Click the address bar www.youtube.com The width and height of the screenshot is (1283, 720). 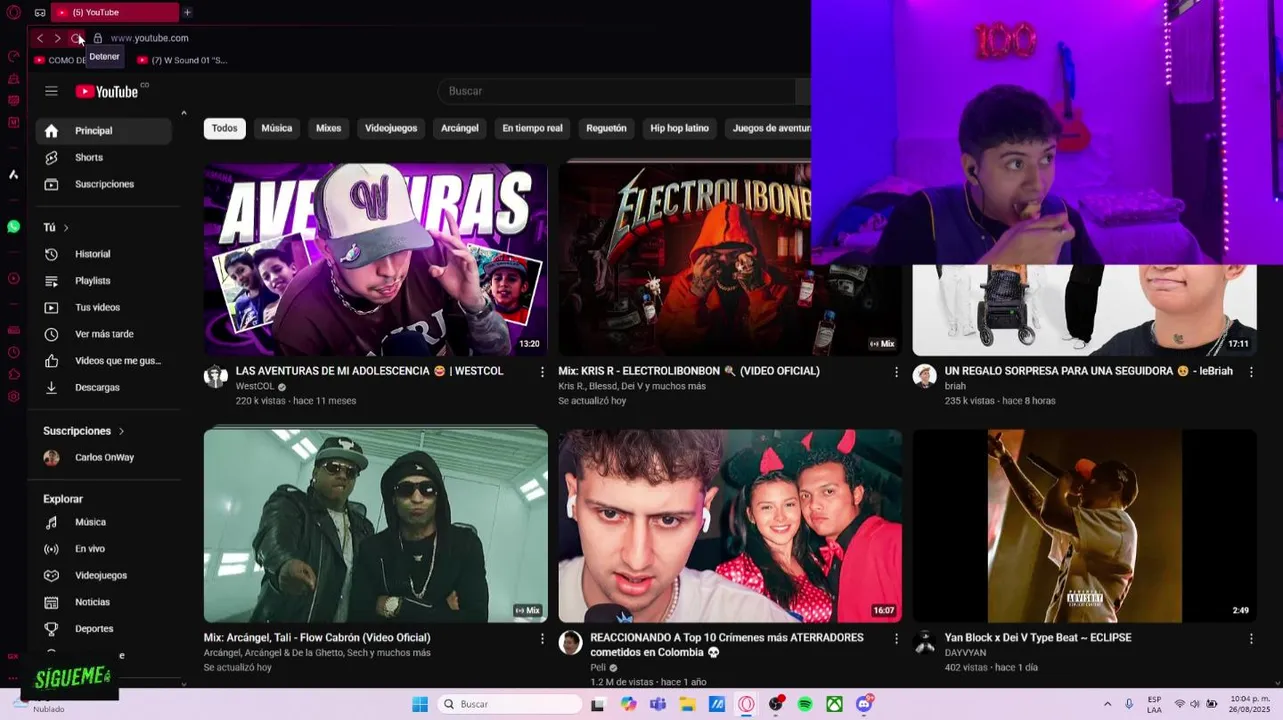pyautogui.click(x=150, y=38)
